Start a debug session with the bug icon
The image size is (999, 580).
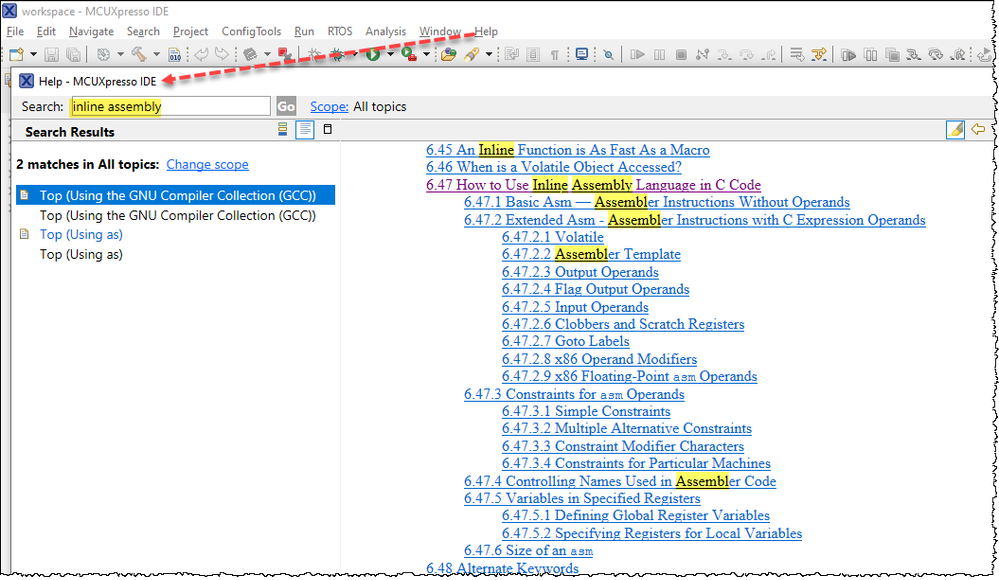click(x=336, y=55)
